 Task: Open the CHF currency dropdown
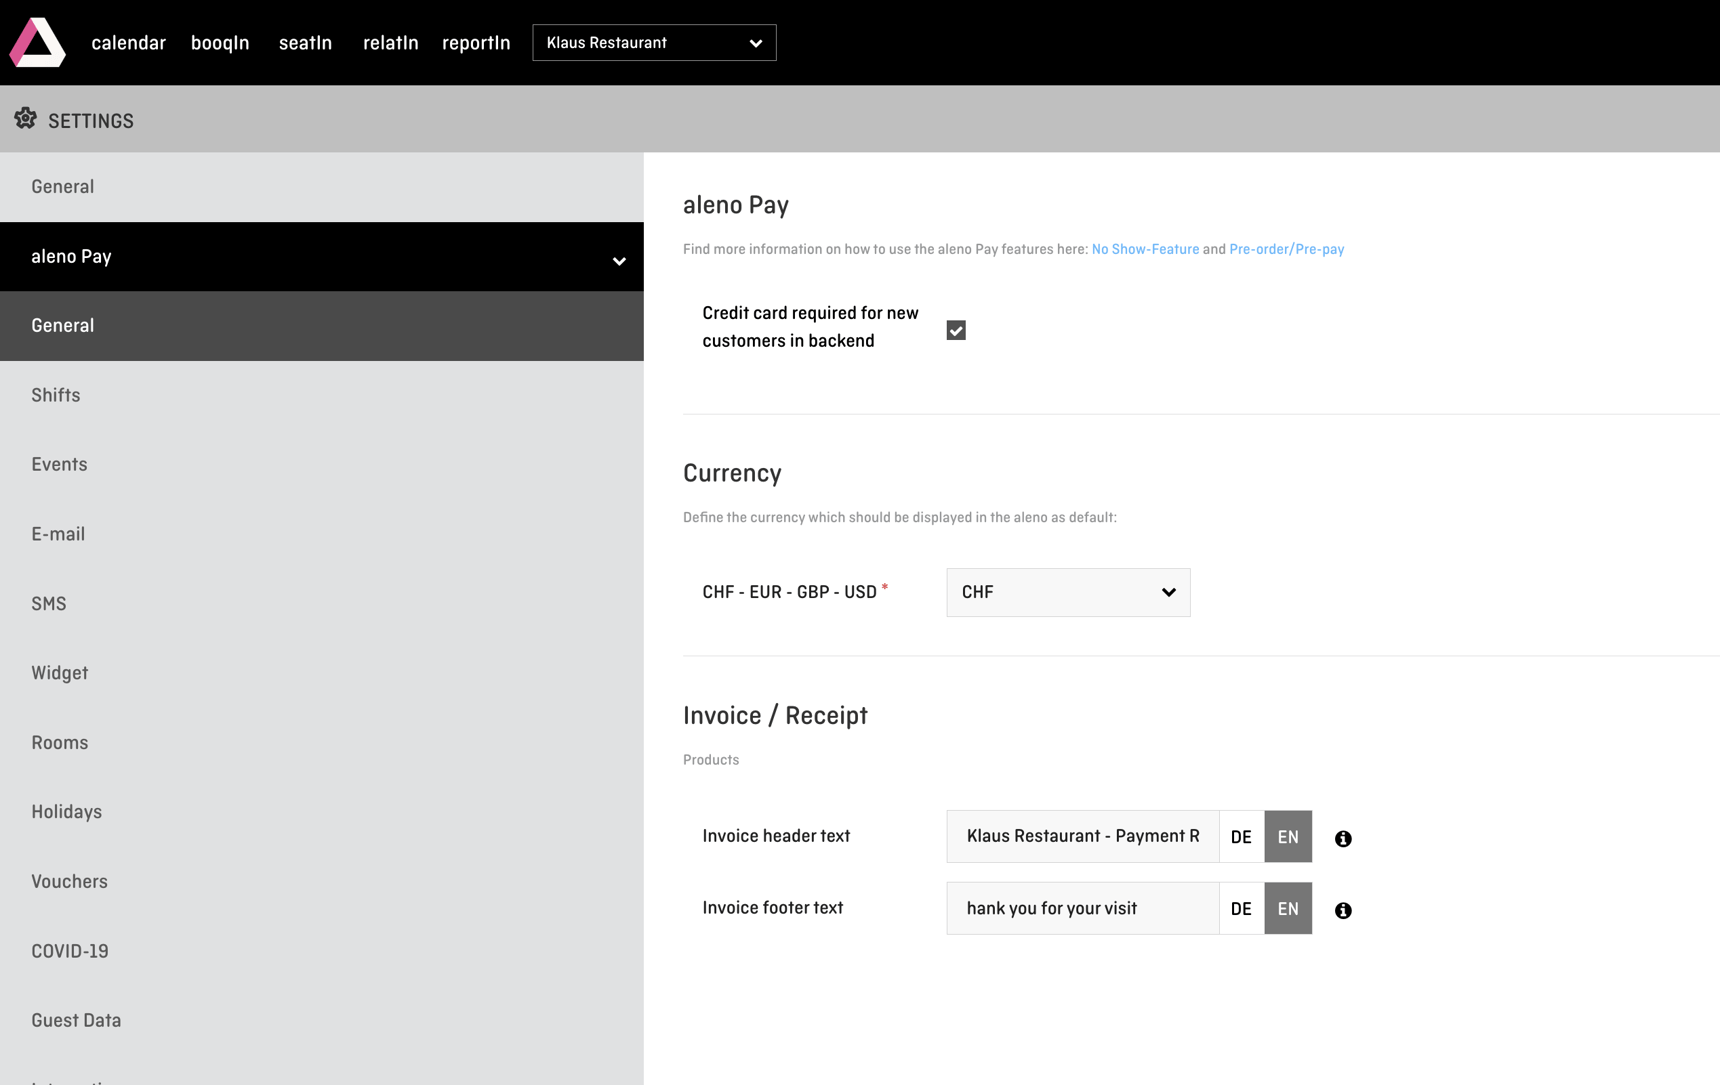point(1067,592)
